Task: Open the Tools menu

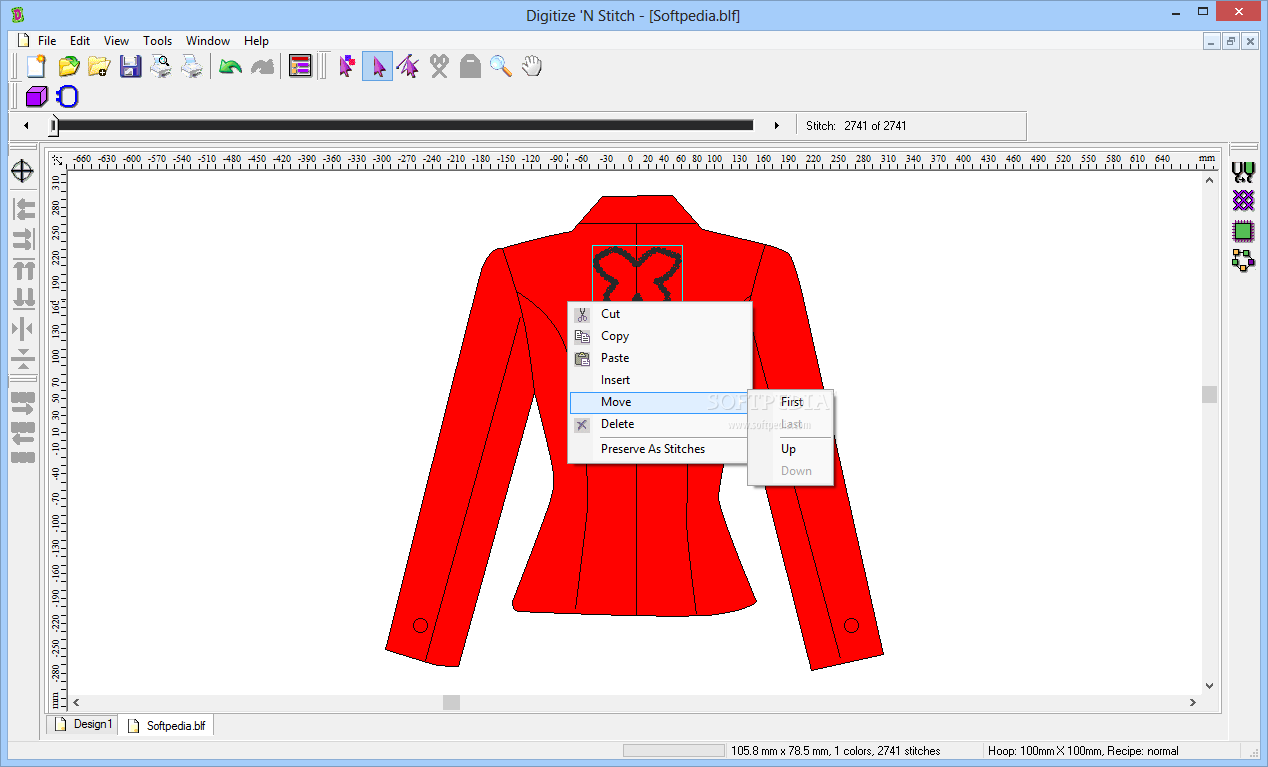Action: (158, 41)
